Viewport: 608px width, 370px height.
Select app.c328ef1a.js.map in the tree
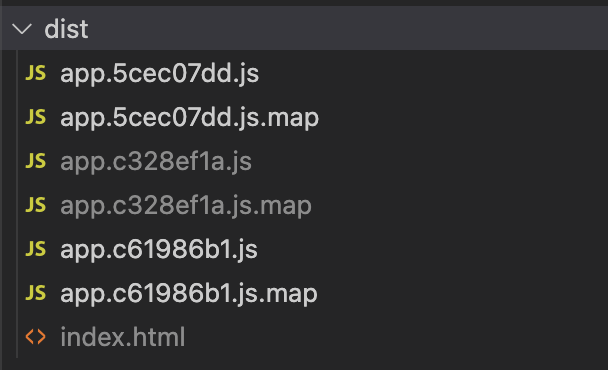click(x=186, y=205)
